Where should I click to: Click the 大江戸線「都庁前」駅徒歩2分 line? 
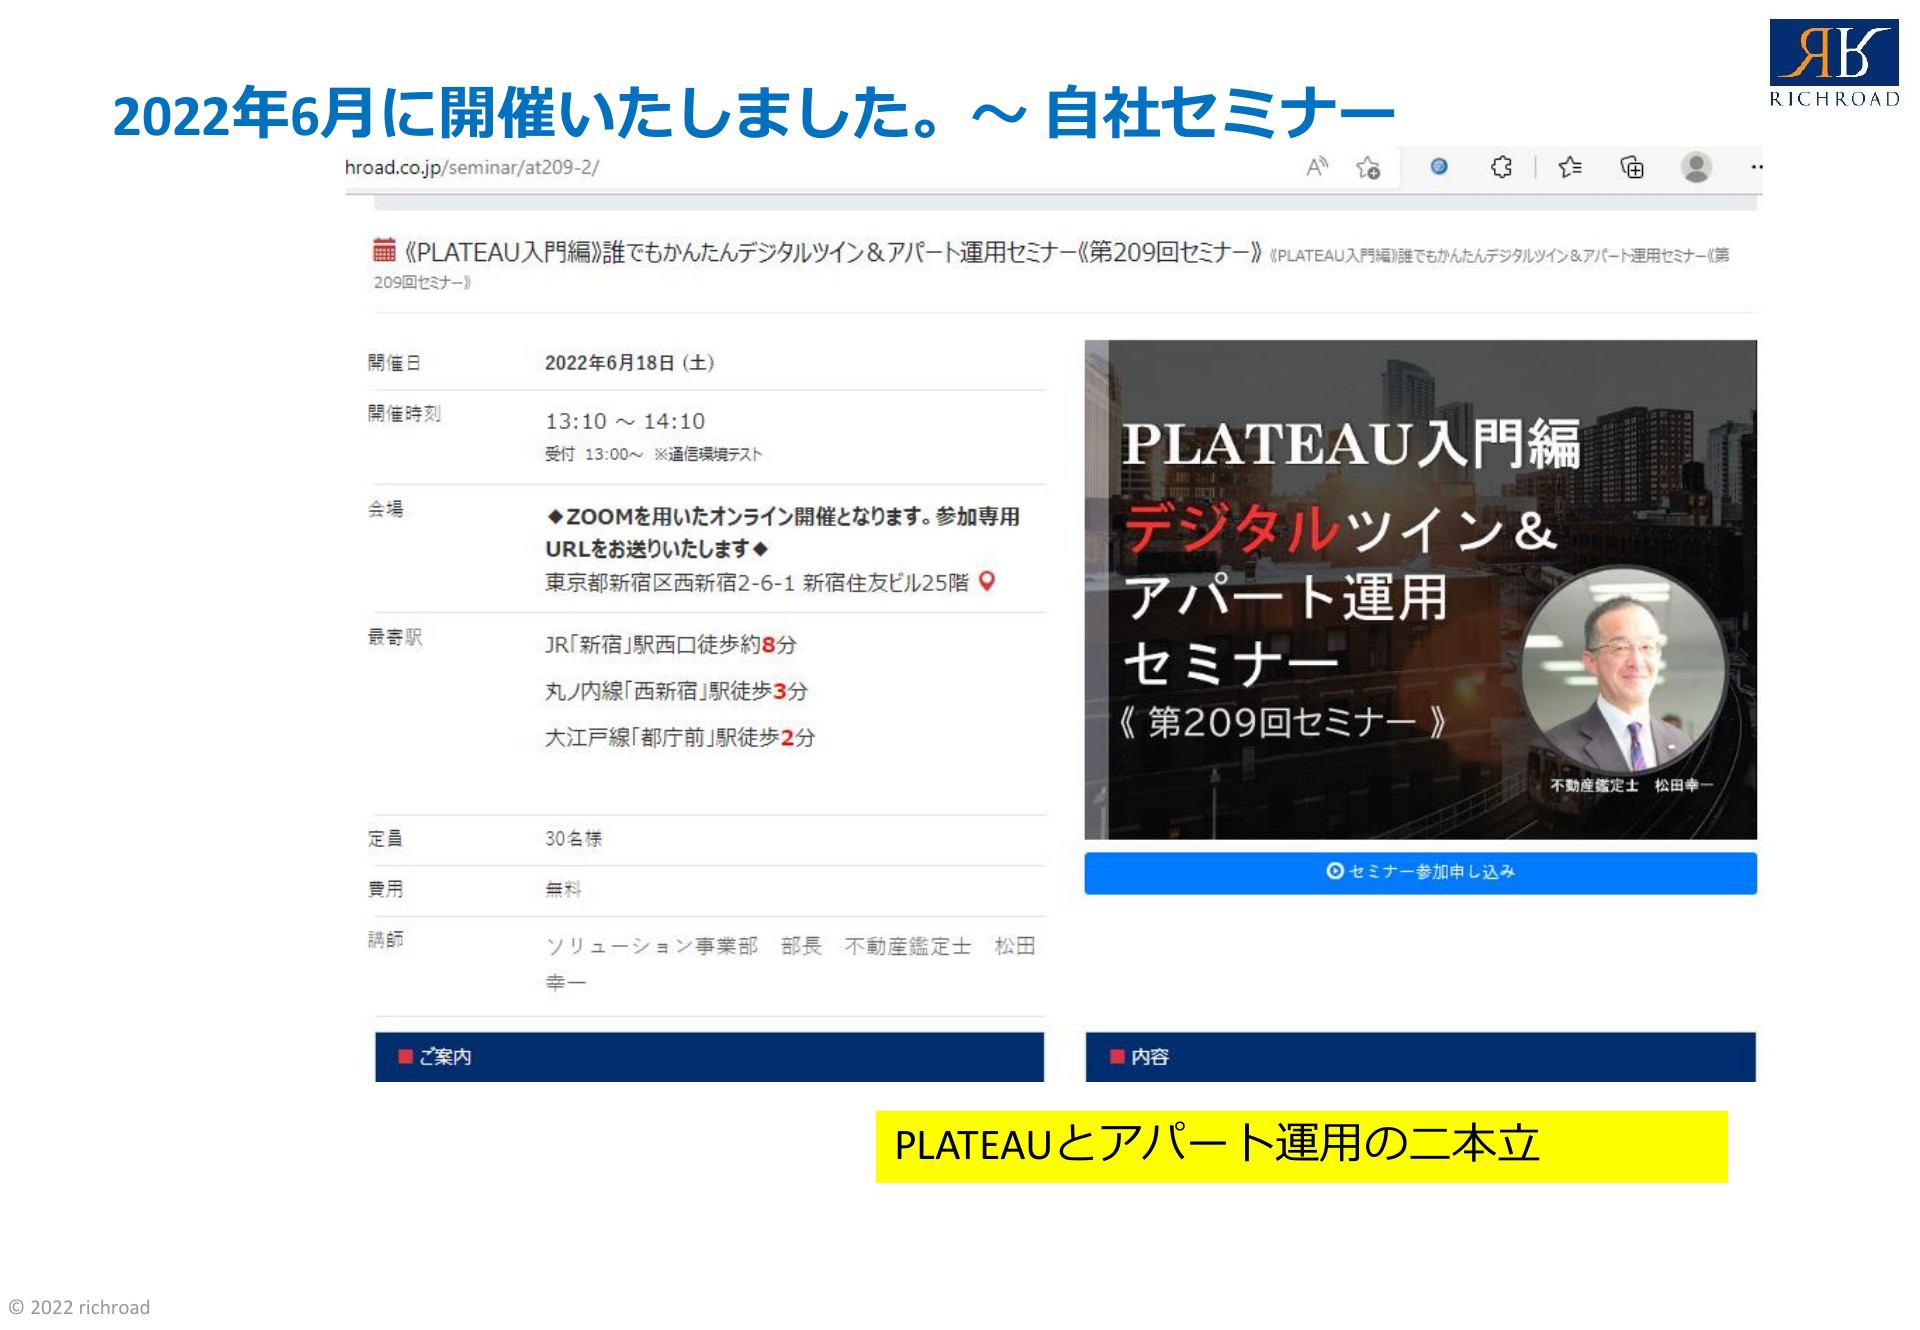pos(680,738)
